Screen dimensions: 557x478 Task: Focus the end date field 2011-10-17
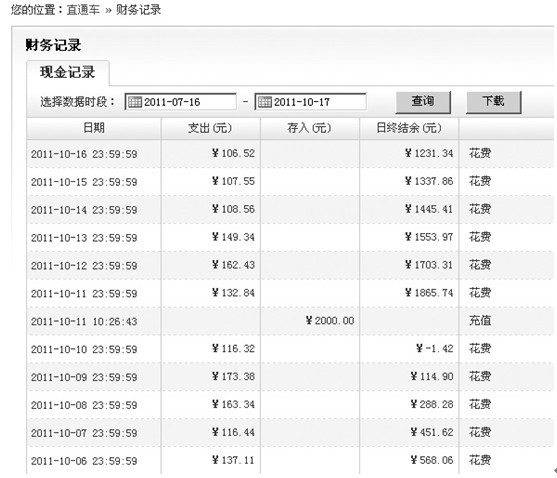coord(310,102)
